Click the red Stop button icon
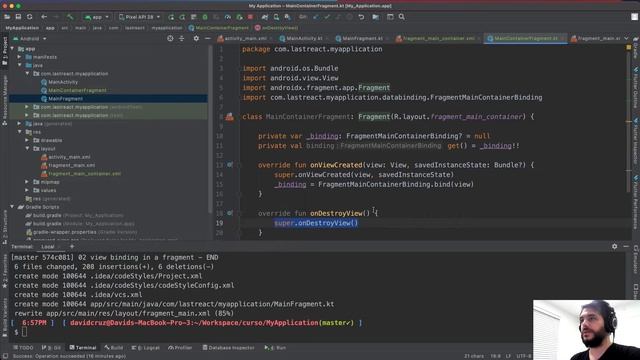Screen dimensions: 640x360 (250, 17)
